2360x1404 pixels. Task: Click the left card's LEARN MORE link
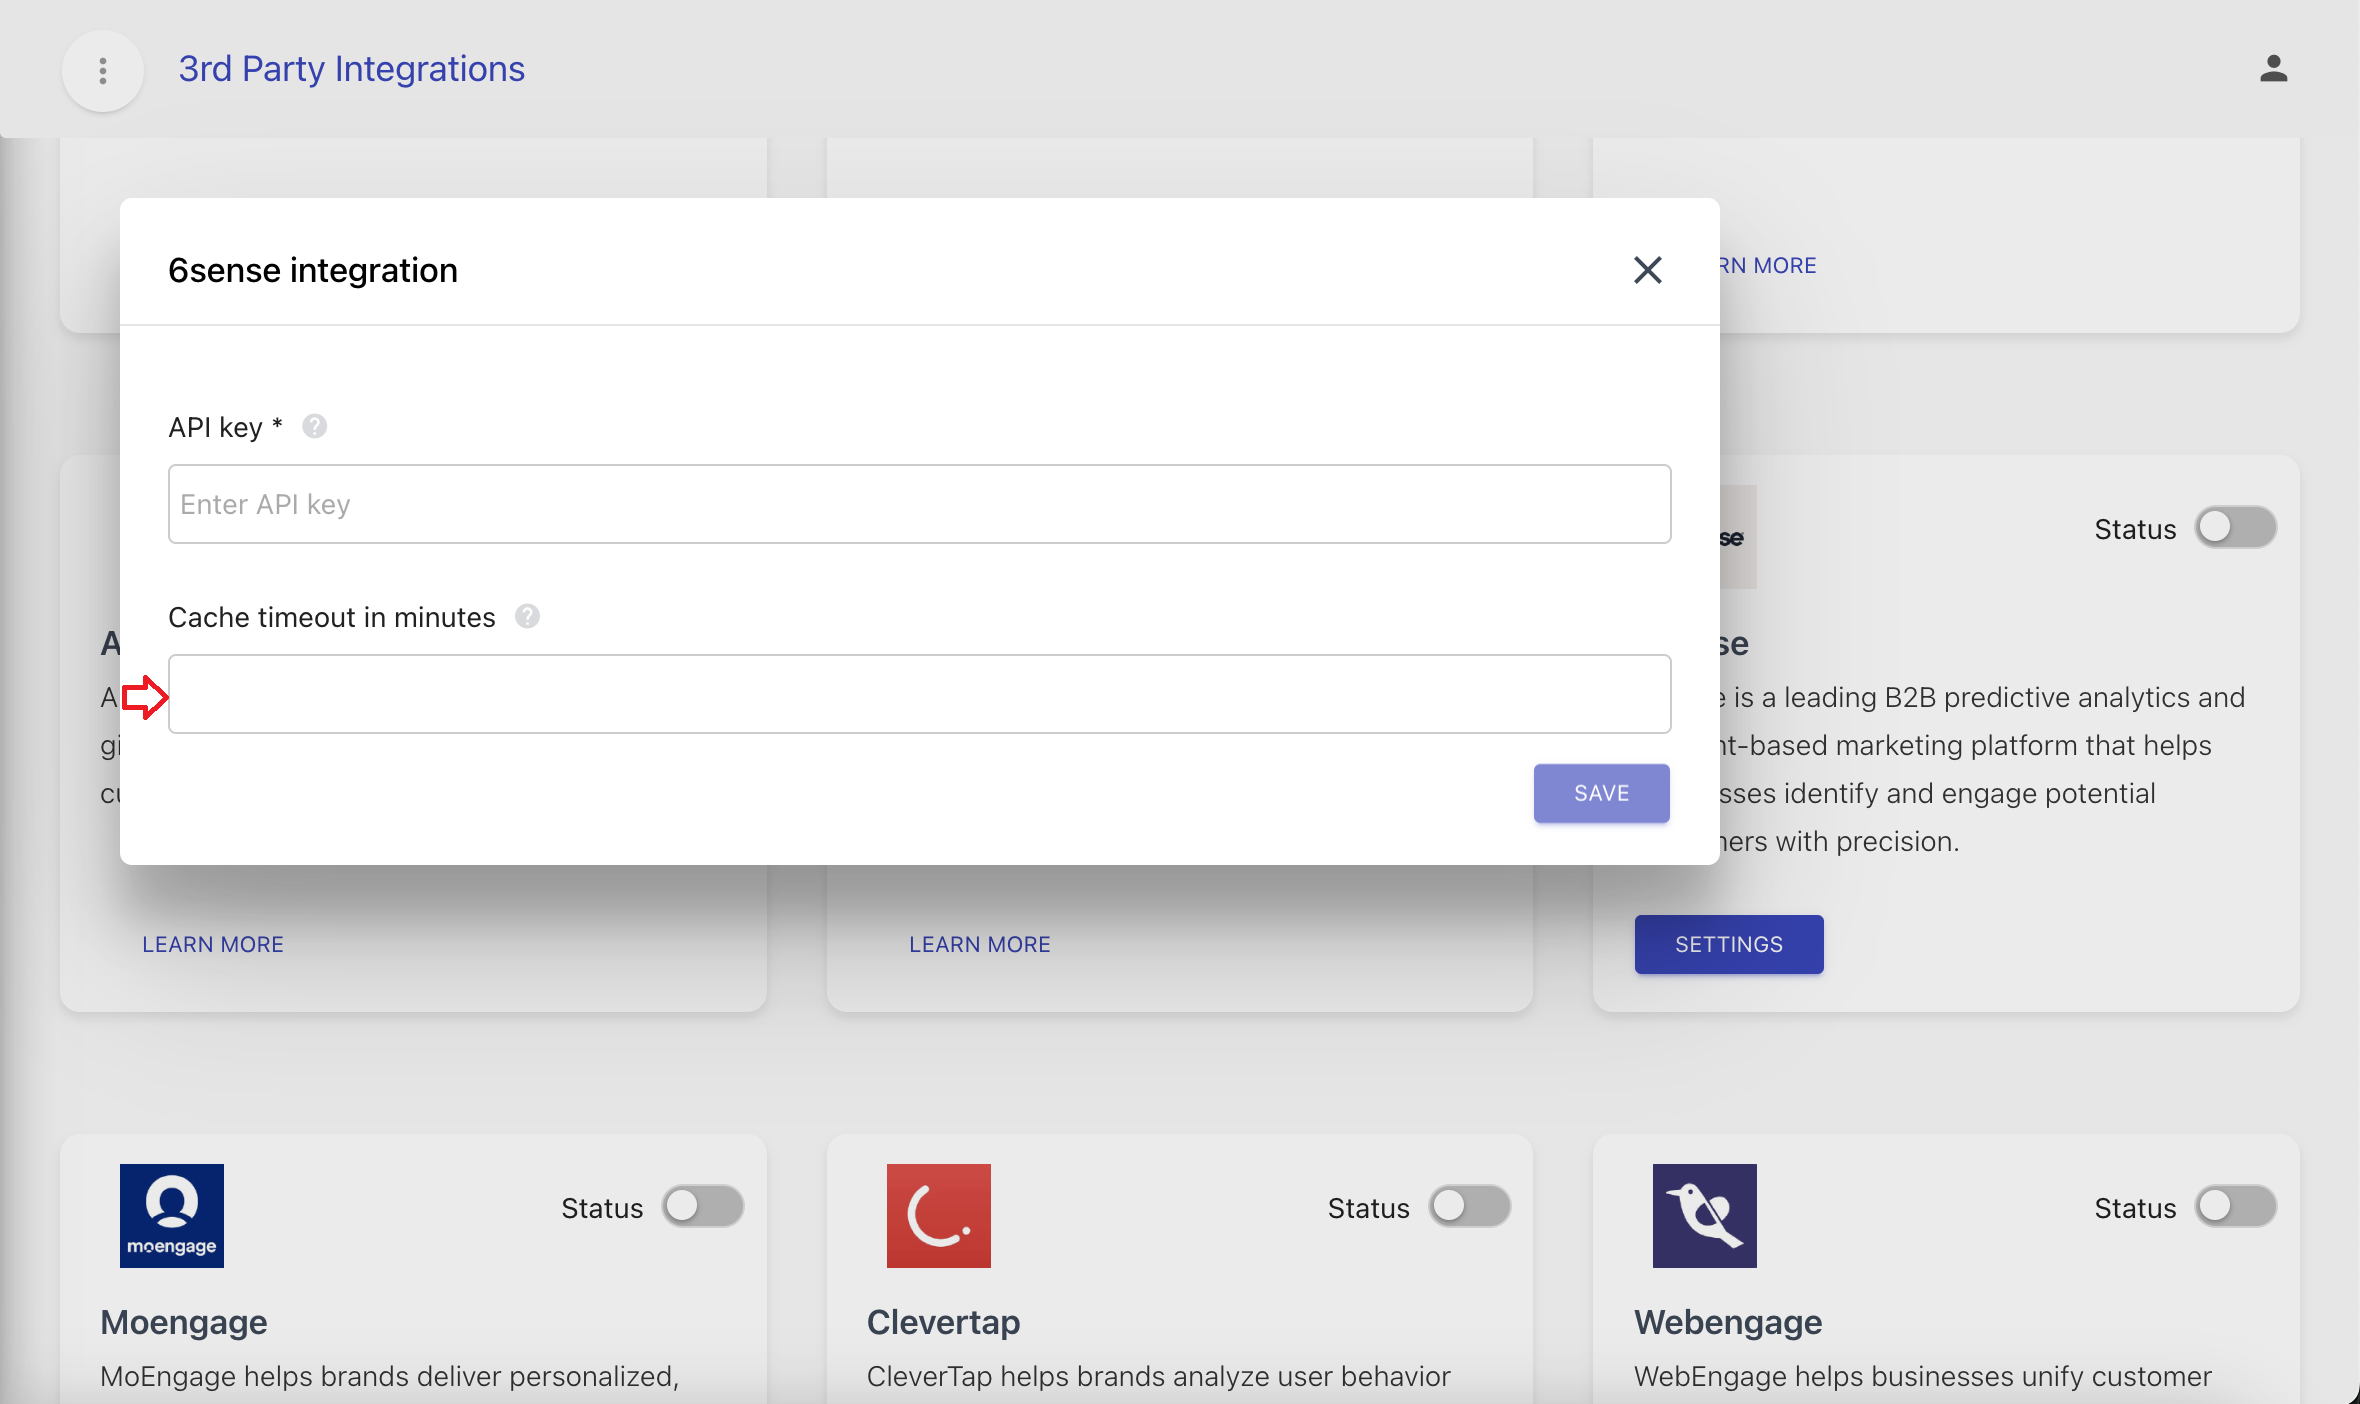(x=213, y=944)
